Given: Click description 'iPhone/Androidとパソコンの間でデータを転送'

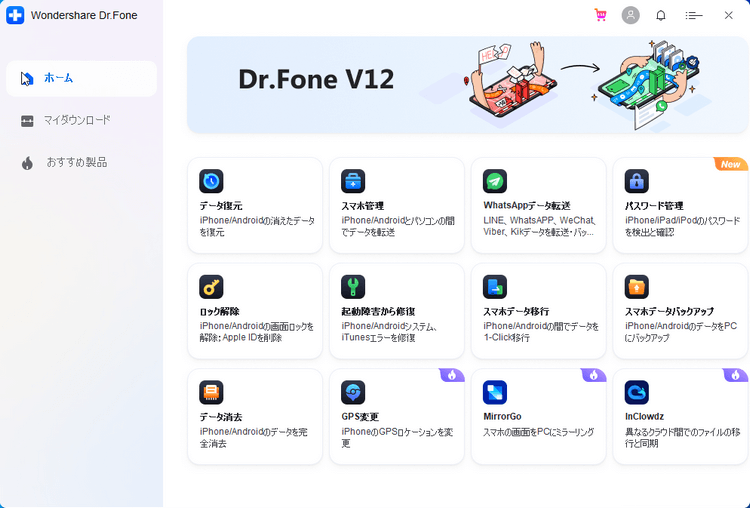Looking at the screenshot, I should point(397,226).
